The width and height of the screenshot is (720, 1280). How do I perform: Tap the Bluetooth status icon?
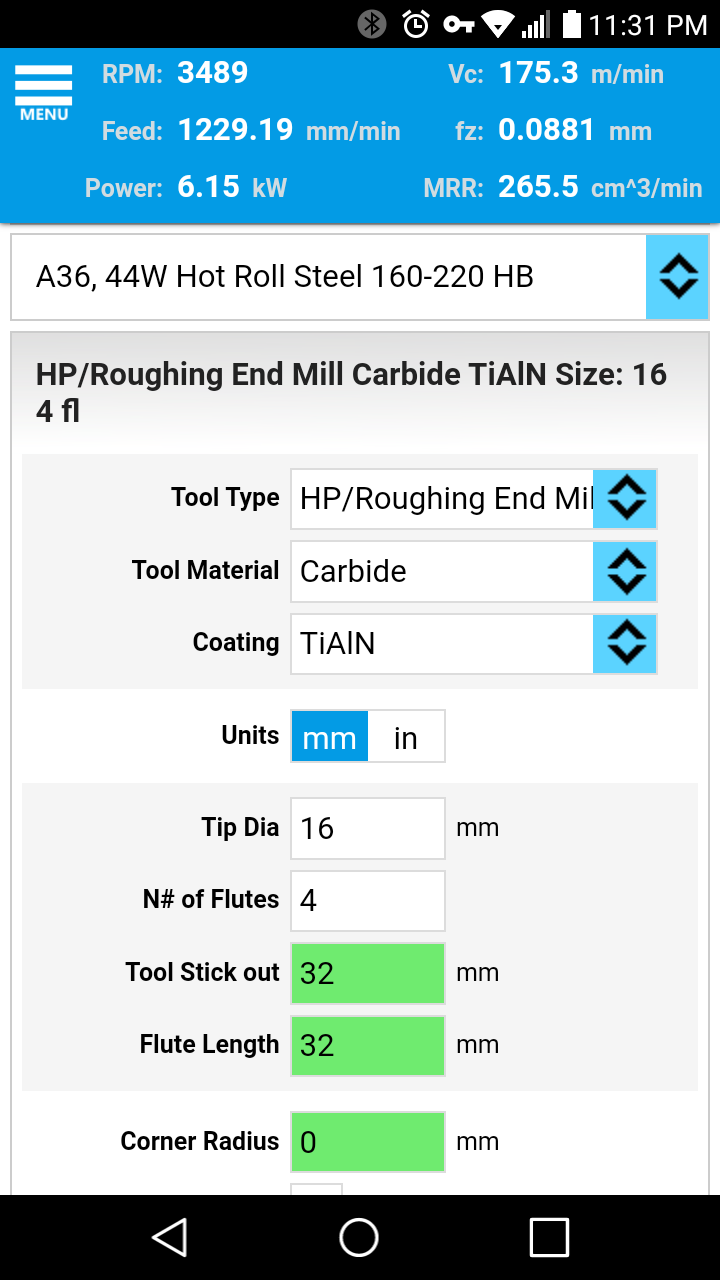[x=373, y=24]
